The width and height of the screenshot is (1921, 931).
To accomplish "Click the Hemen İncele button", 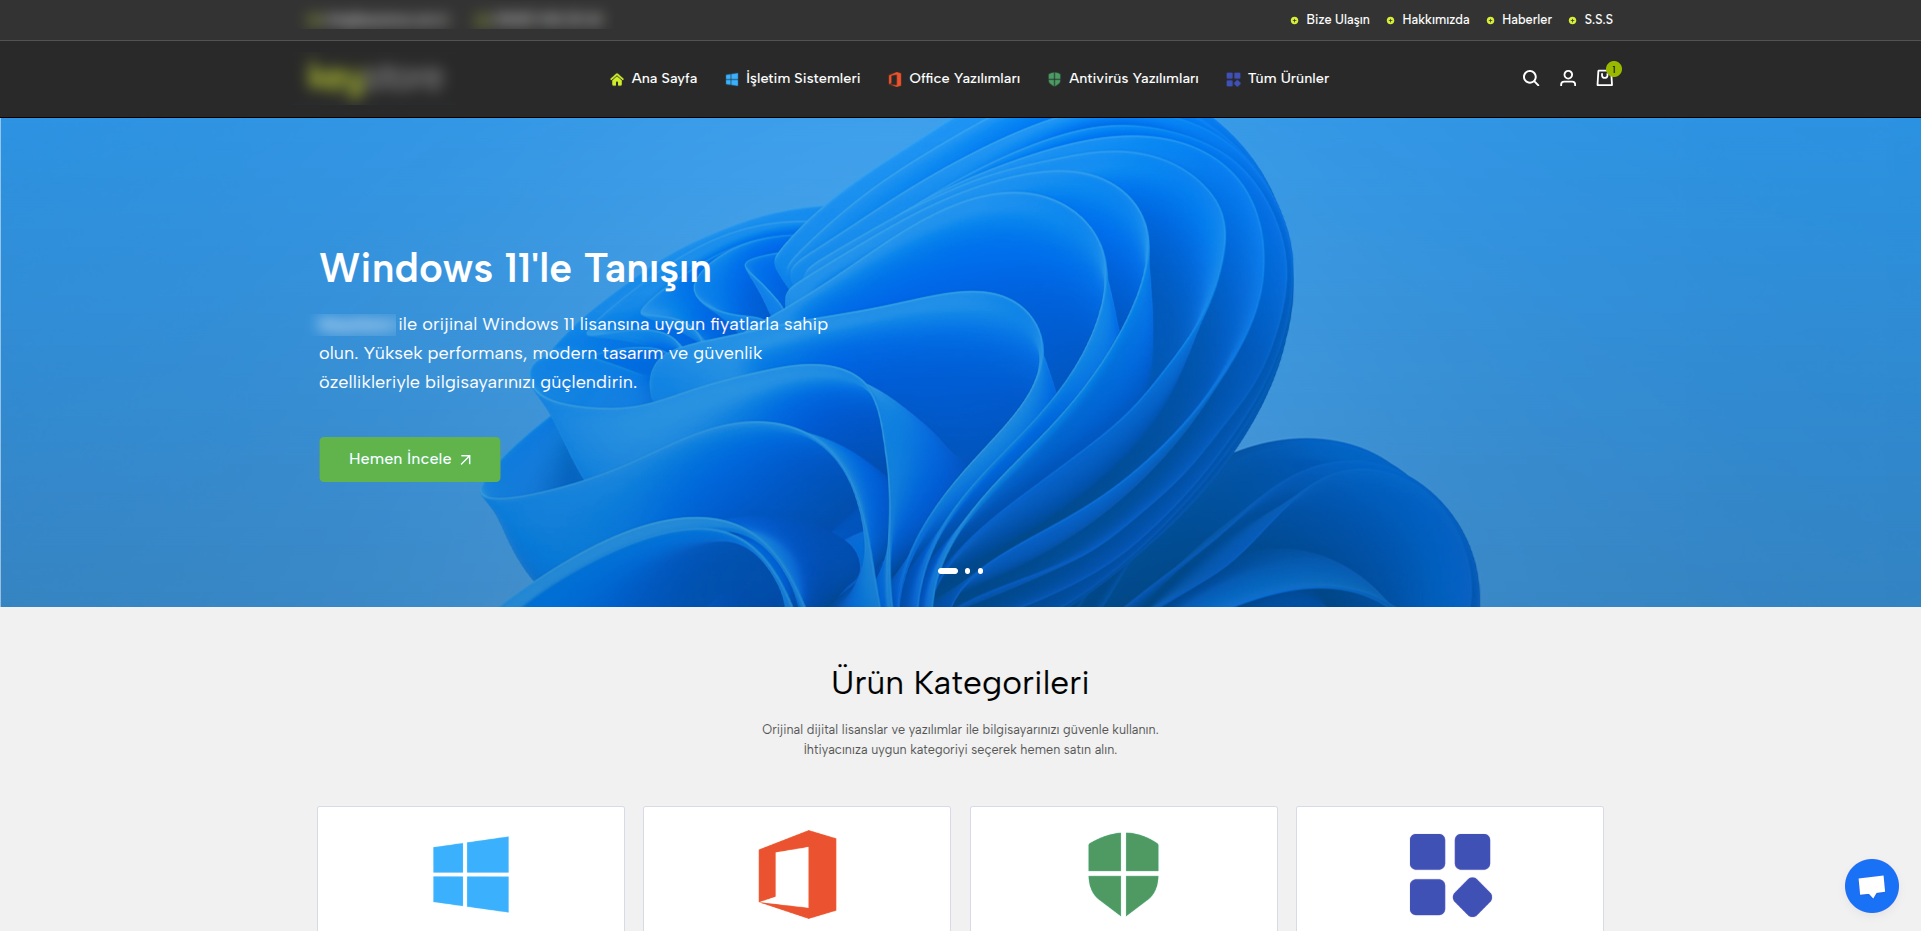I will tap(410, 459).
